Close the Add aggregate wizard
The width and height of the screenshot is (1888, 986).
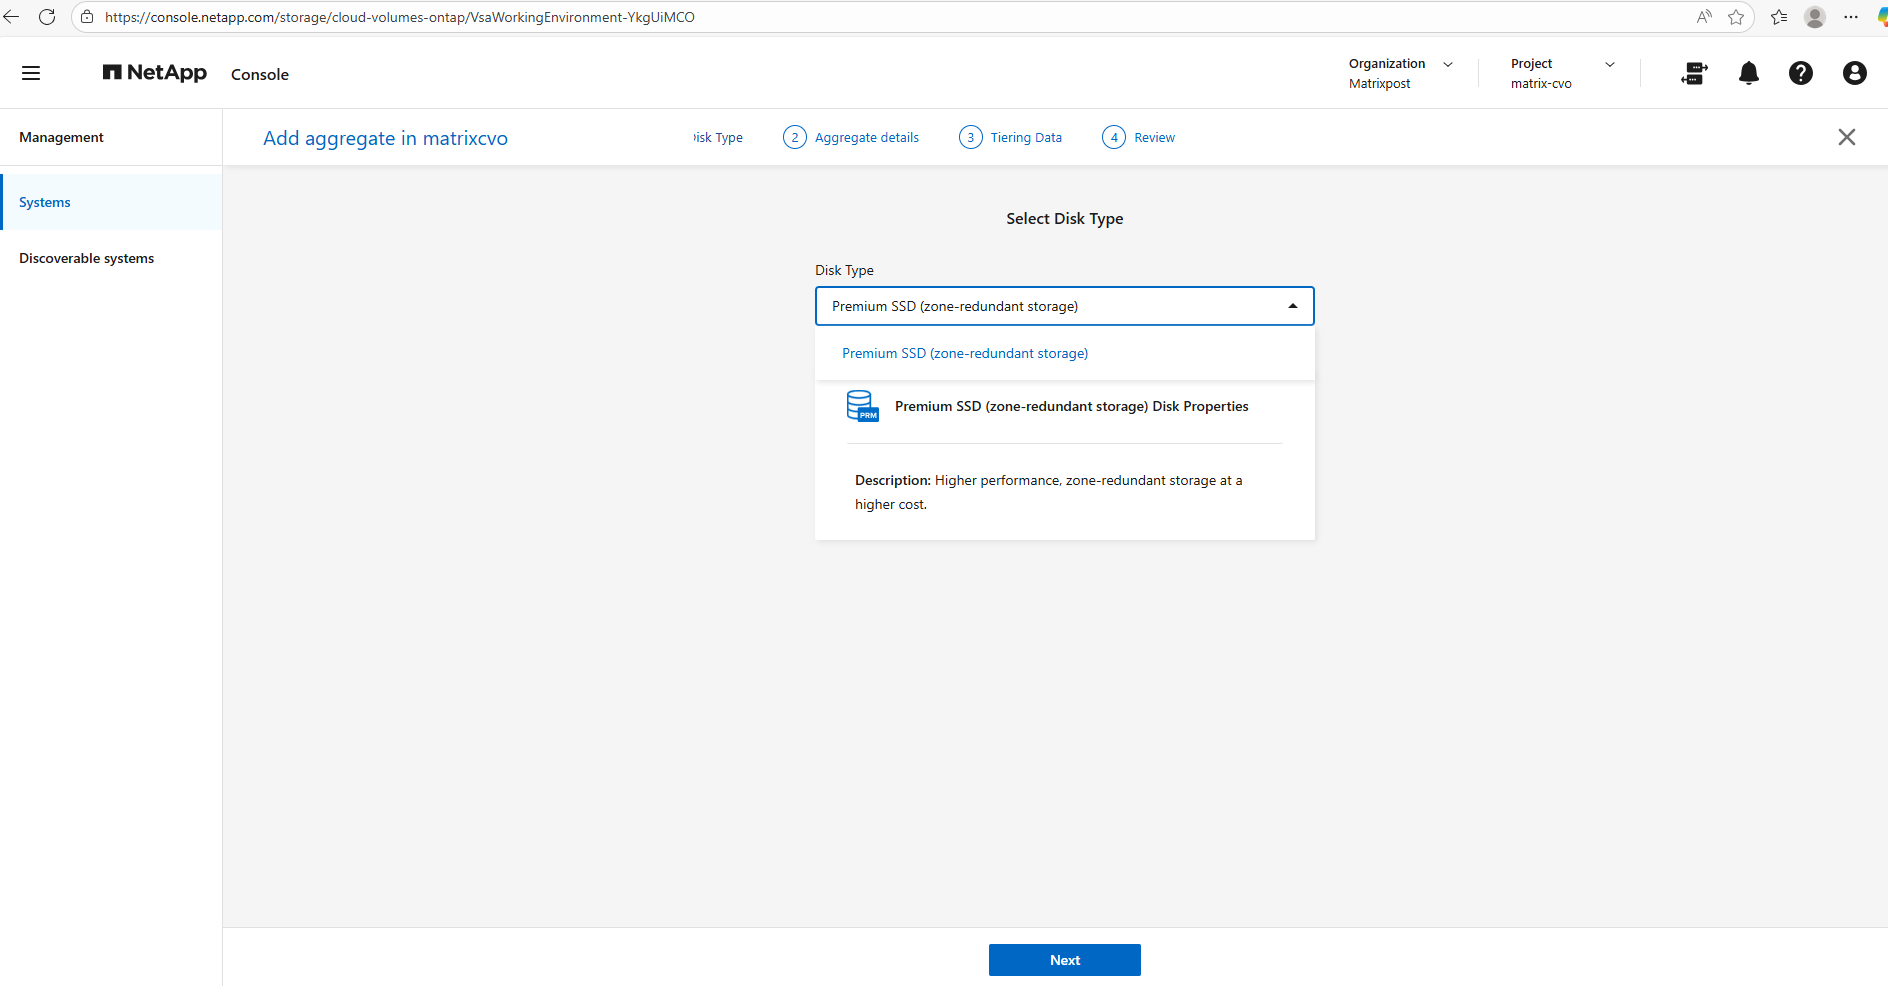tap(1846, 137)
